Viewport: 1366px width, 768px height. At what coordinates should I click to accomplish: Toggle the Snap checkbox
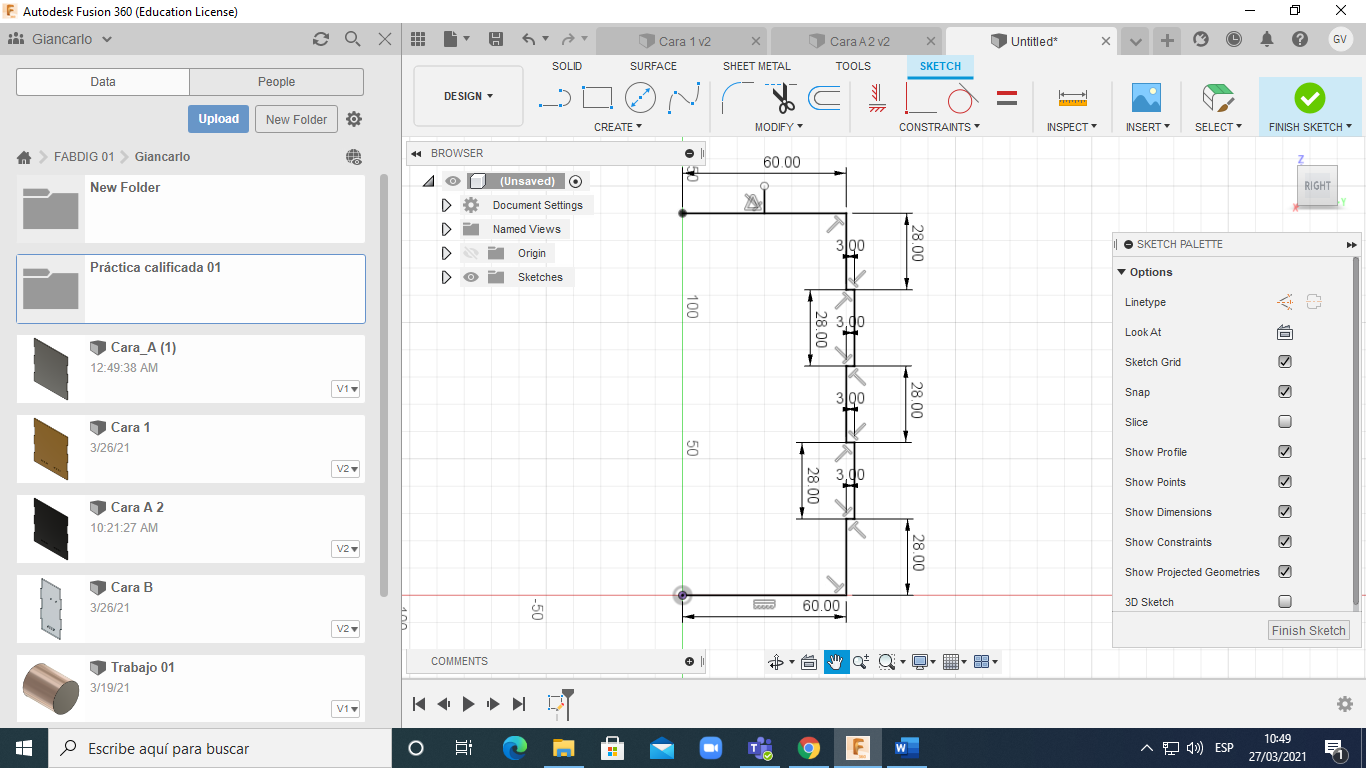click(1285, 392)
